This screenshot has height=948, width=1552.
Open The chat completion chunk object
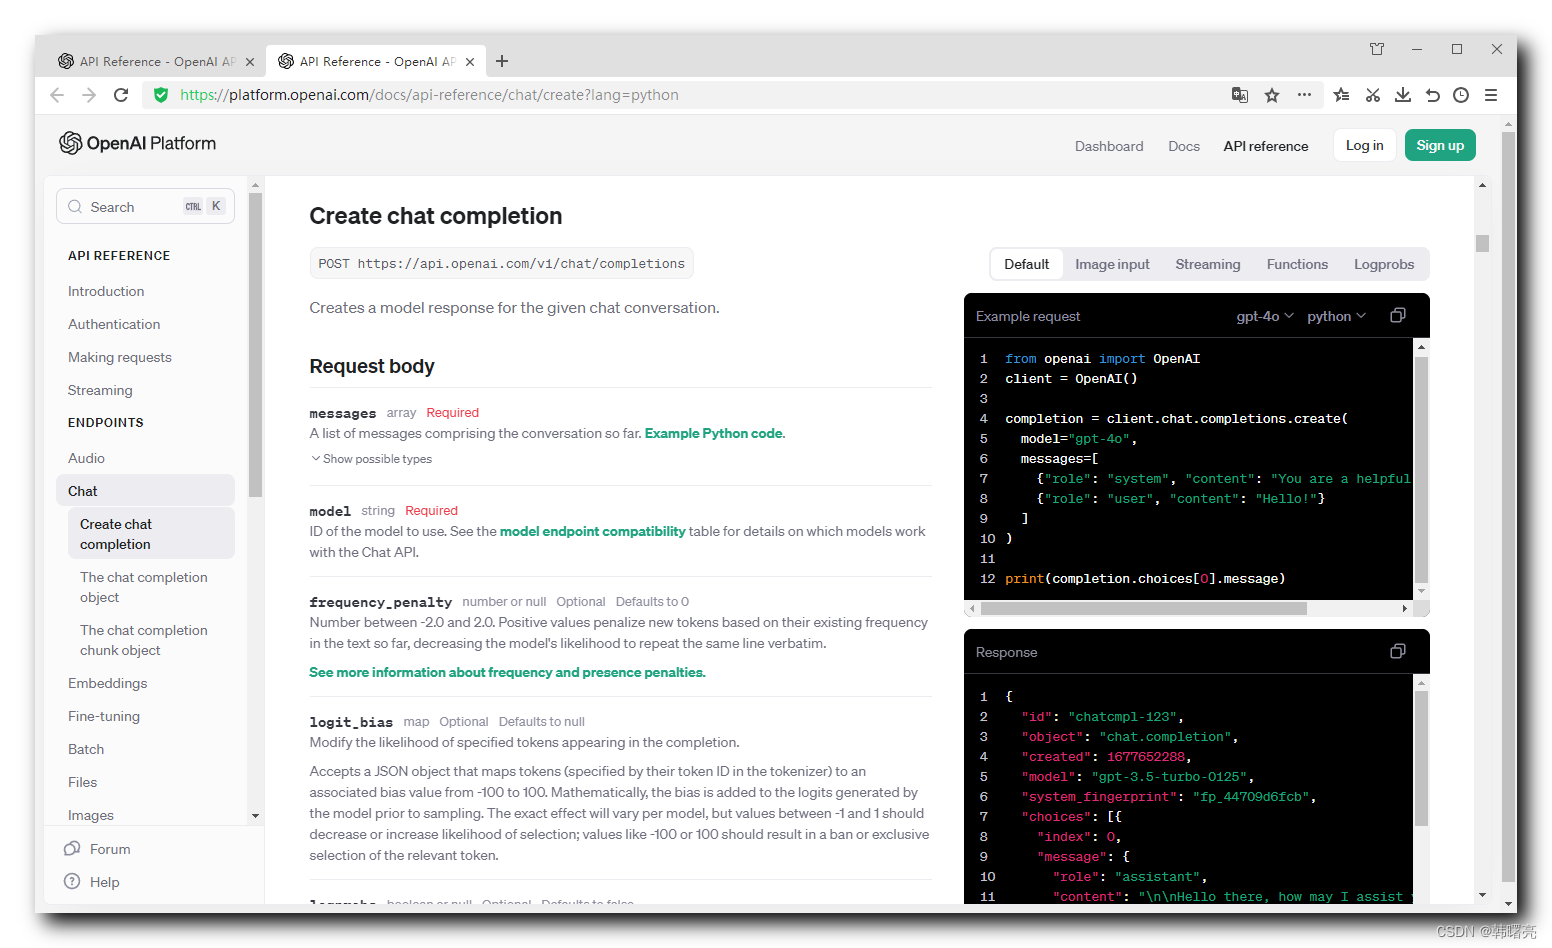(144, 640)
